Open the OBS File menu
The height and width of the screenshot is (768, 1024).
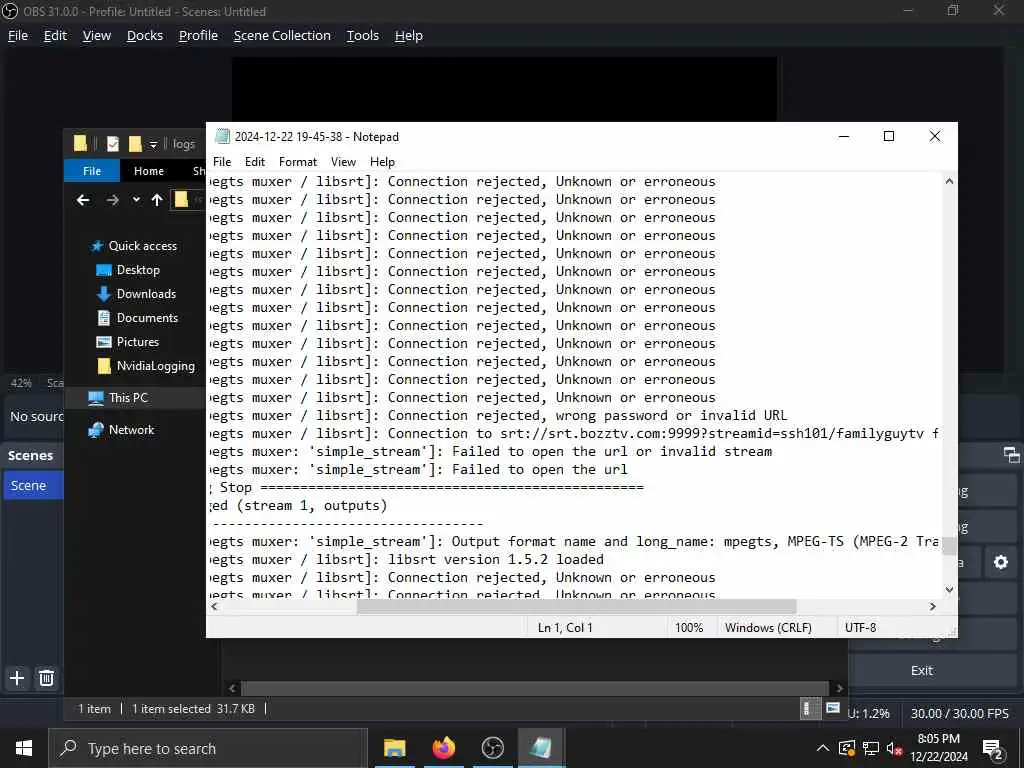point(18,35)
